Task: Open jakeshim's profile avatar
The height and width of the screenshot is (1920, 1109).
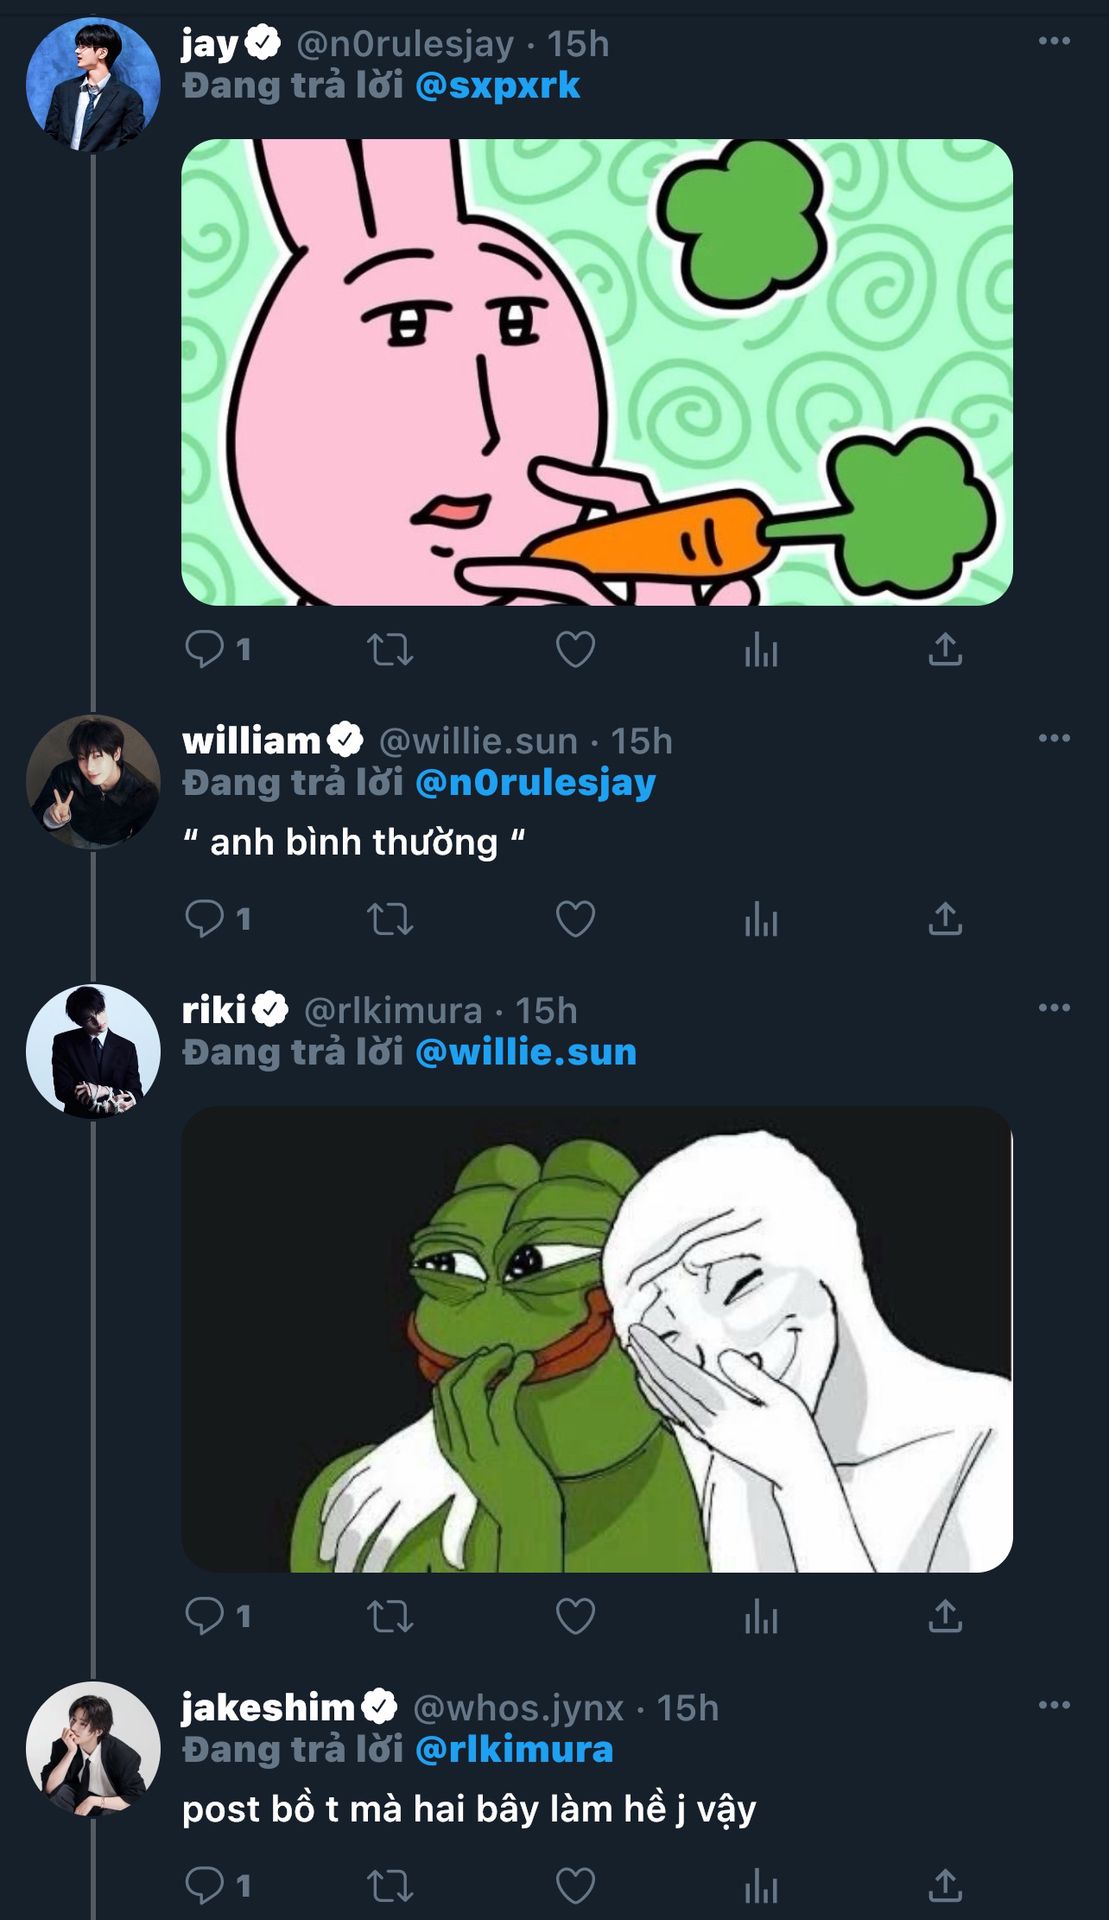Action: coord(93,1749)
